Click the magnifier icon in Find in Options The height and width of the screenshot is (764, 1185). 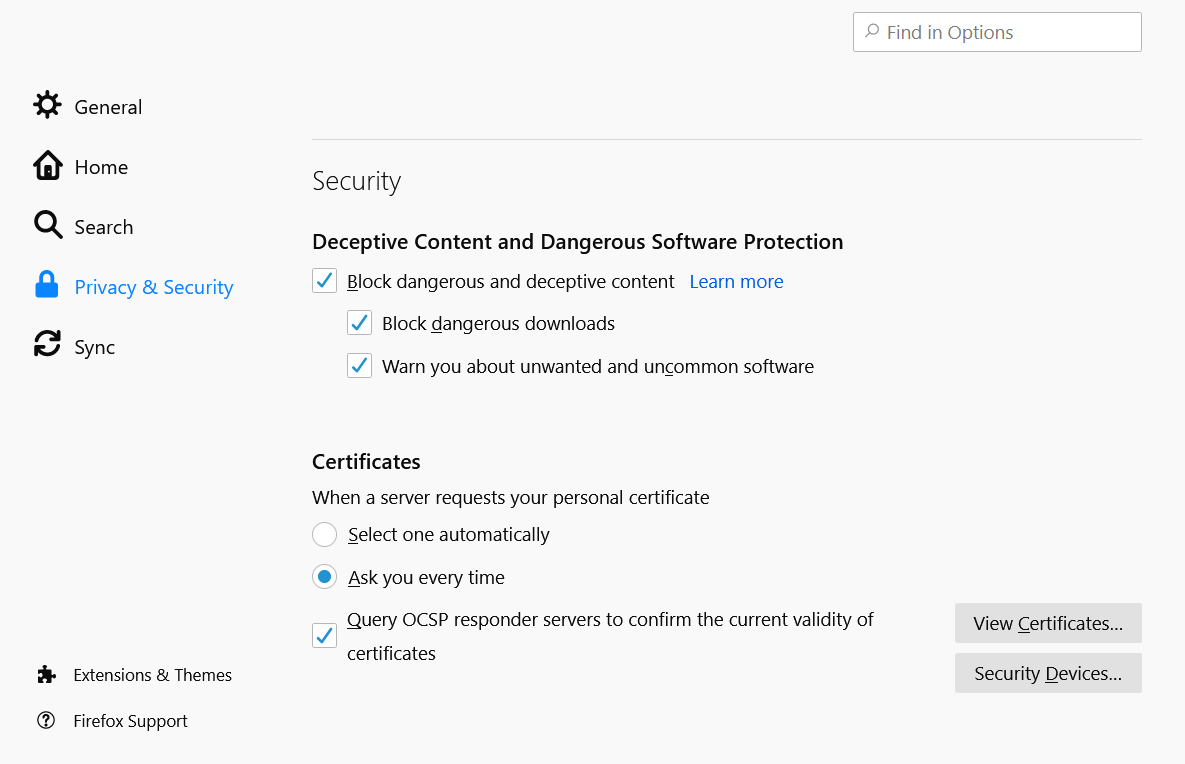(x=872, y=32)
